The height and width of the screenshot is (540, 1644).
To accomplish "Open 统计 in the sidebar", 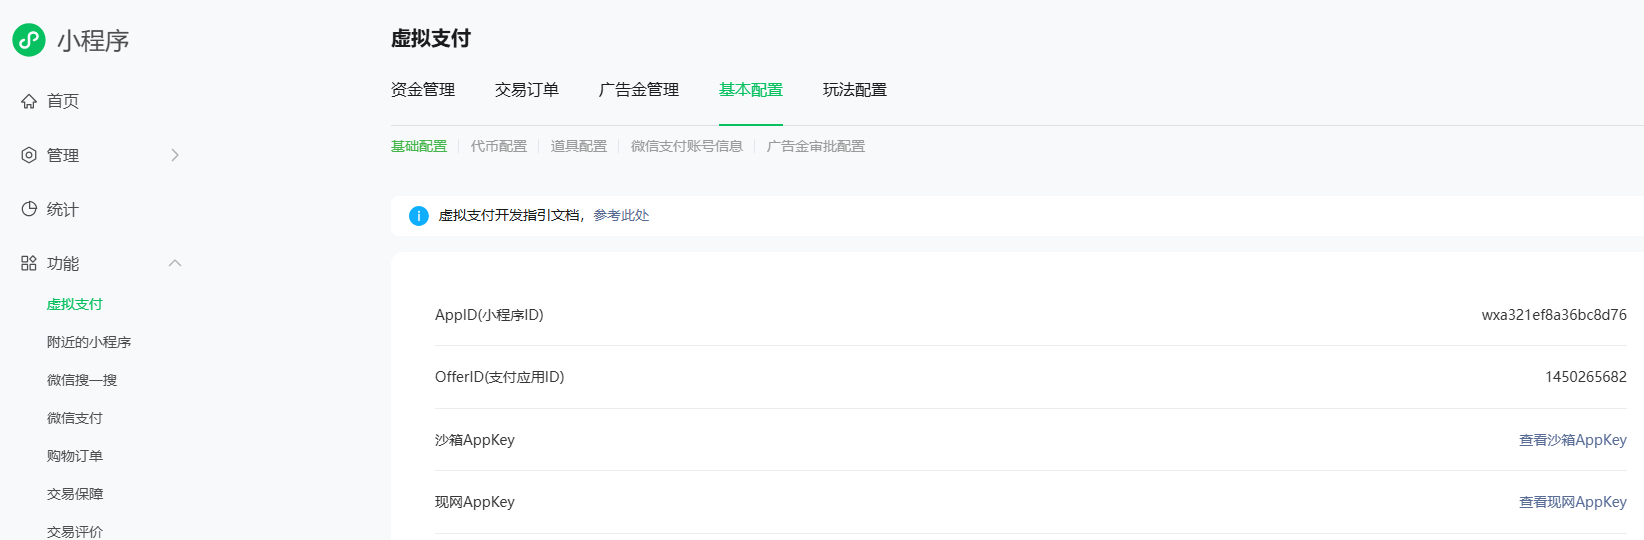I will [x=63, y=209].
